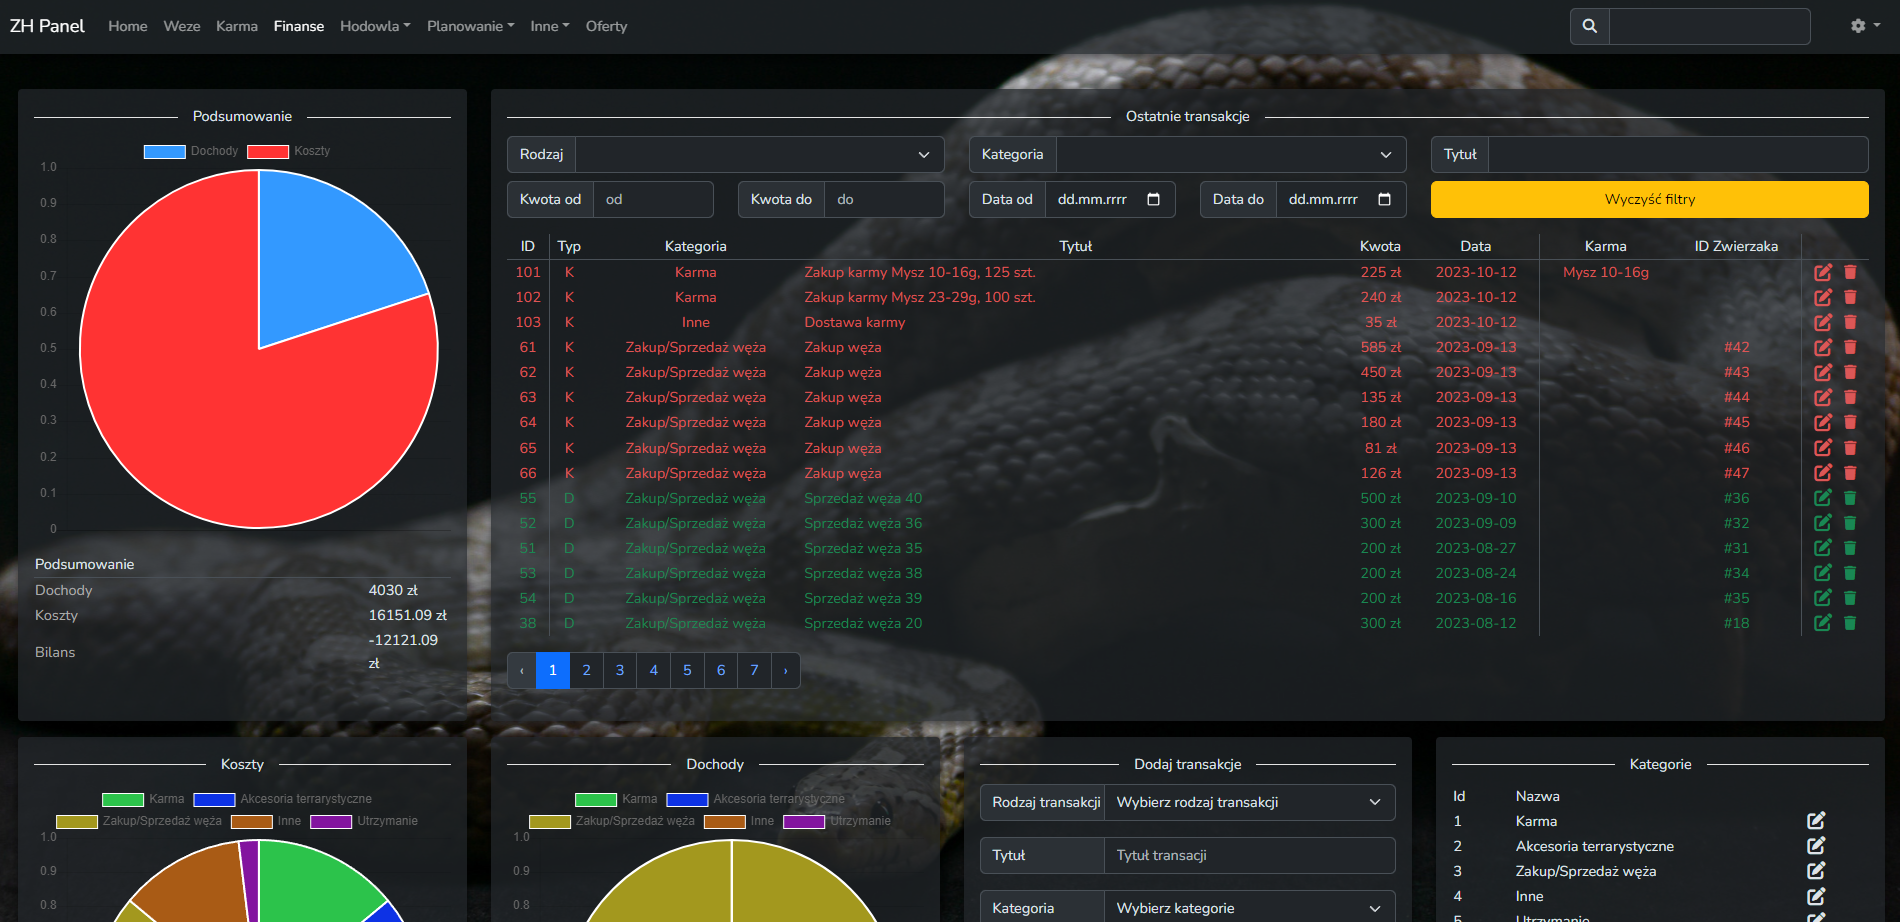
Task: Go to transactions page 3
Action: (x=620, y=670)
